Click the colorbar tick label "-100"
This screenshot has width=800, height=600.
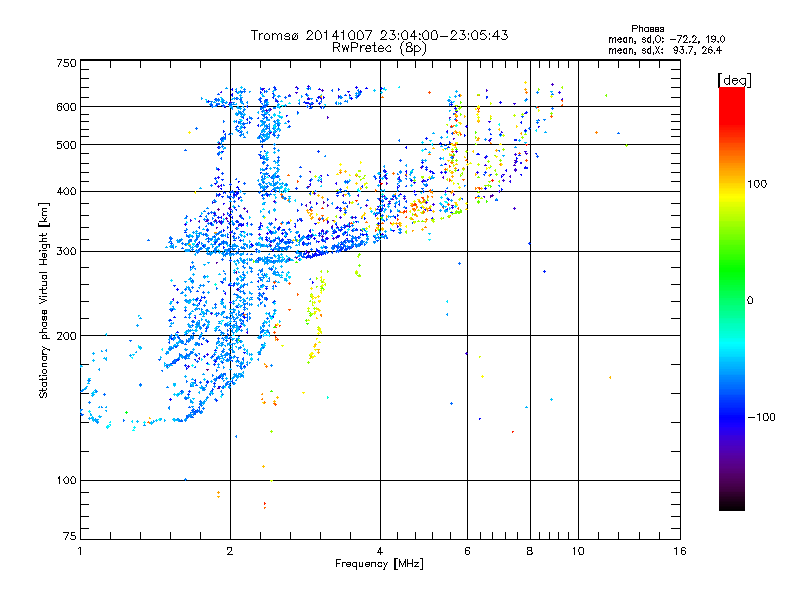(x=761, y=417)
